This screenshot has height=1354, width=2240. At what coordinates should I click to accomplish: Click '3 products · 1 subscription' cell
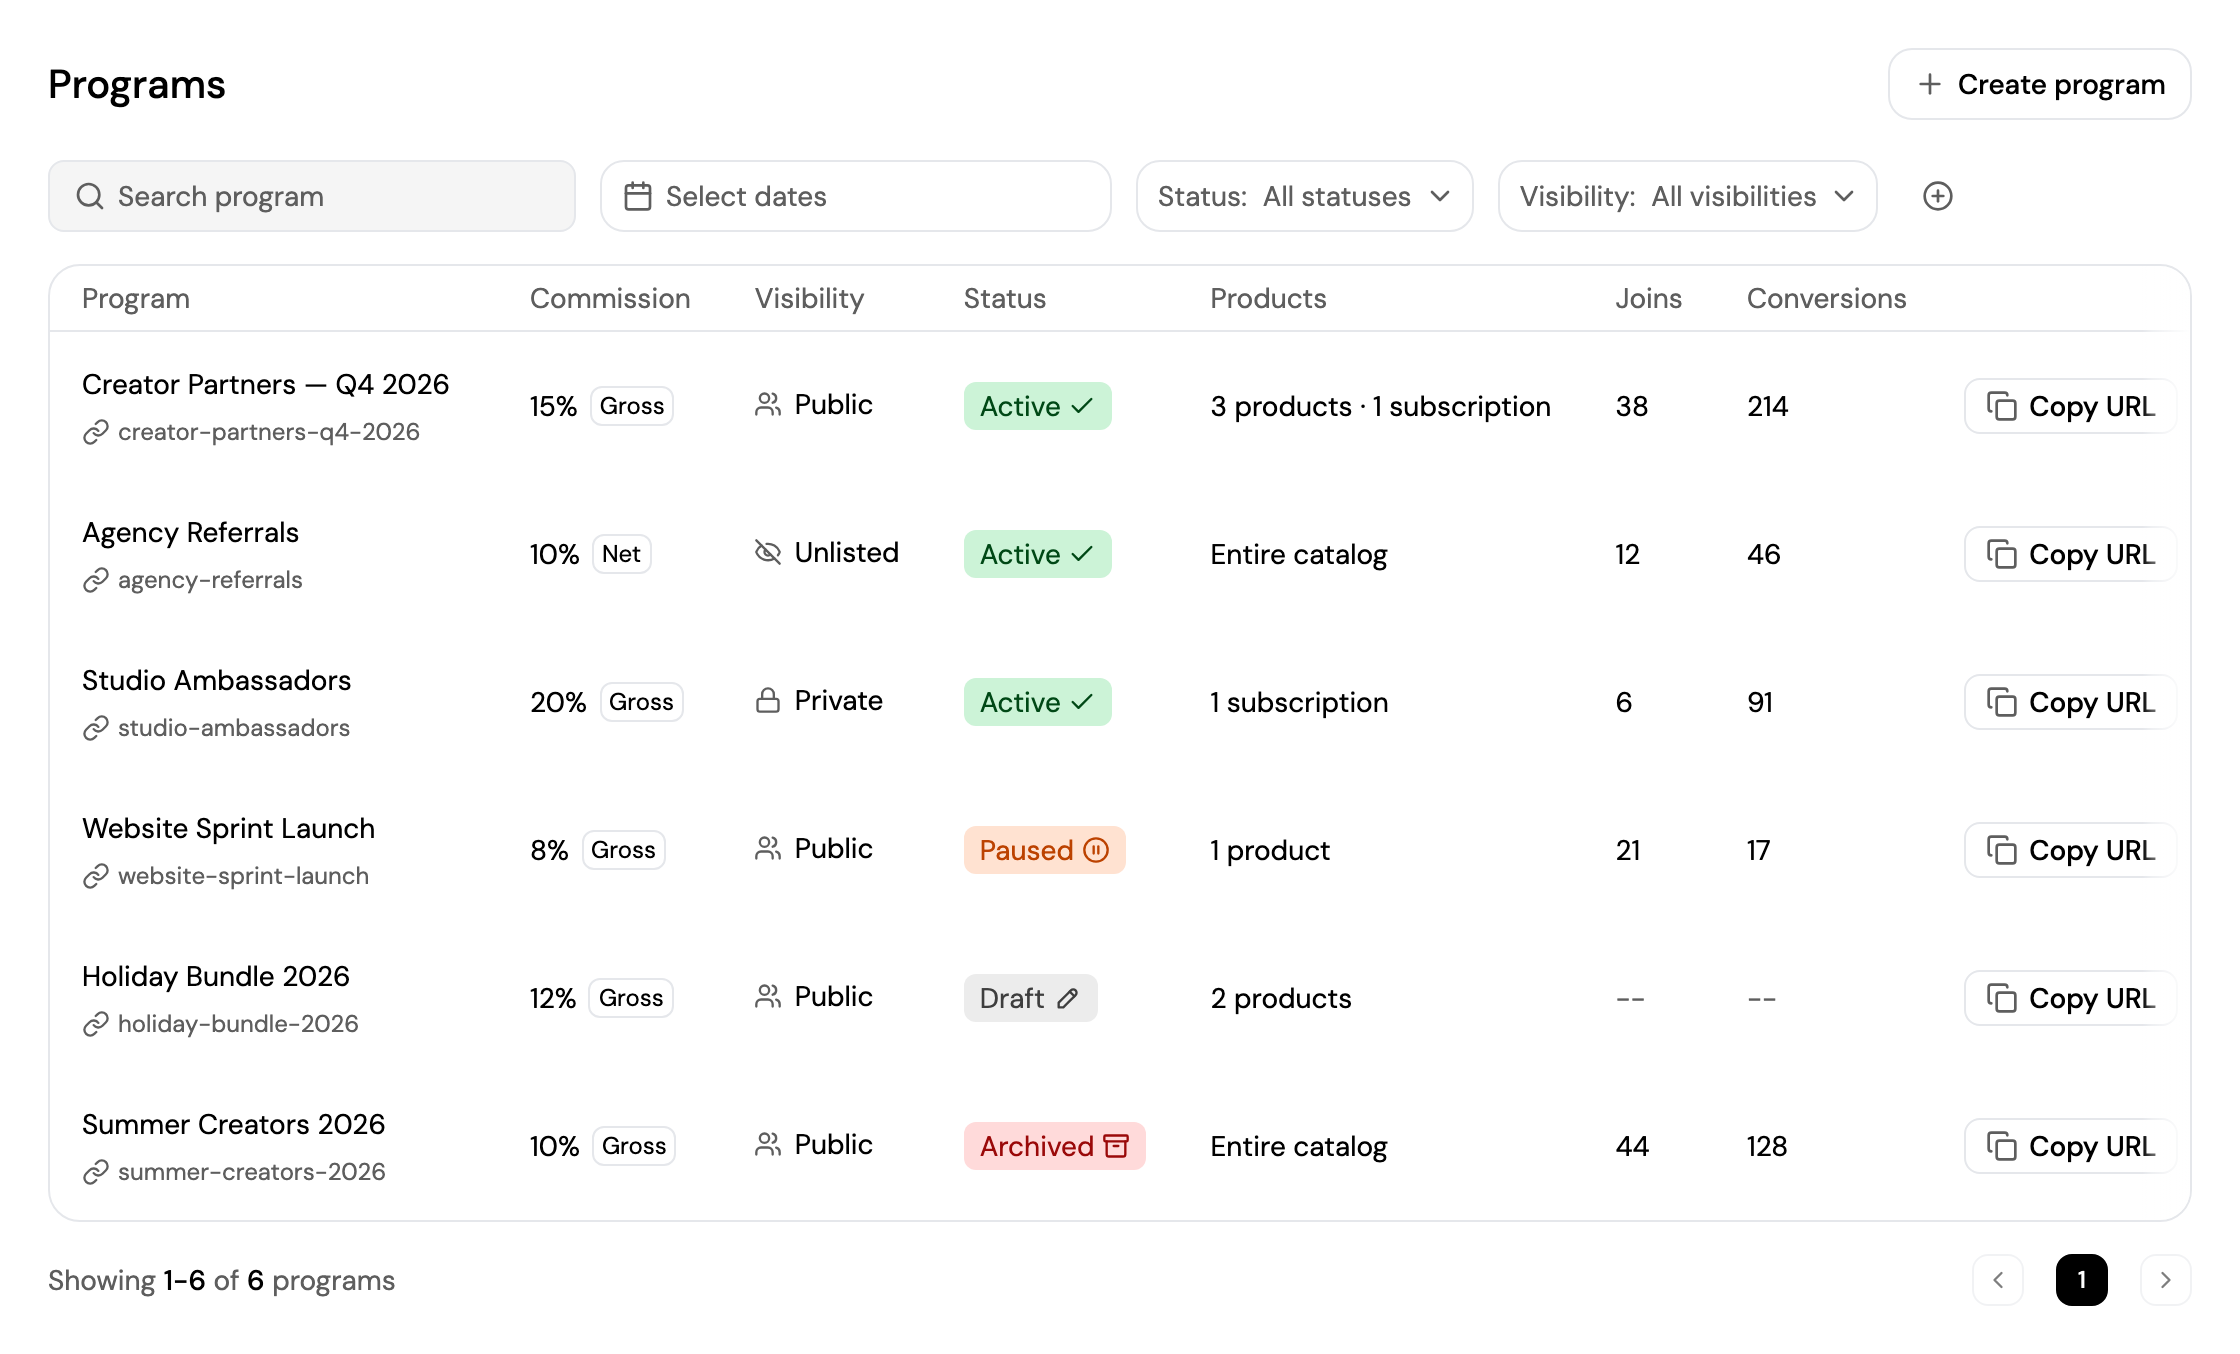pyautogui.click(x=1380, y=406)
